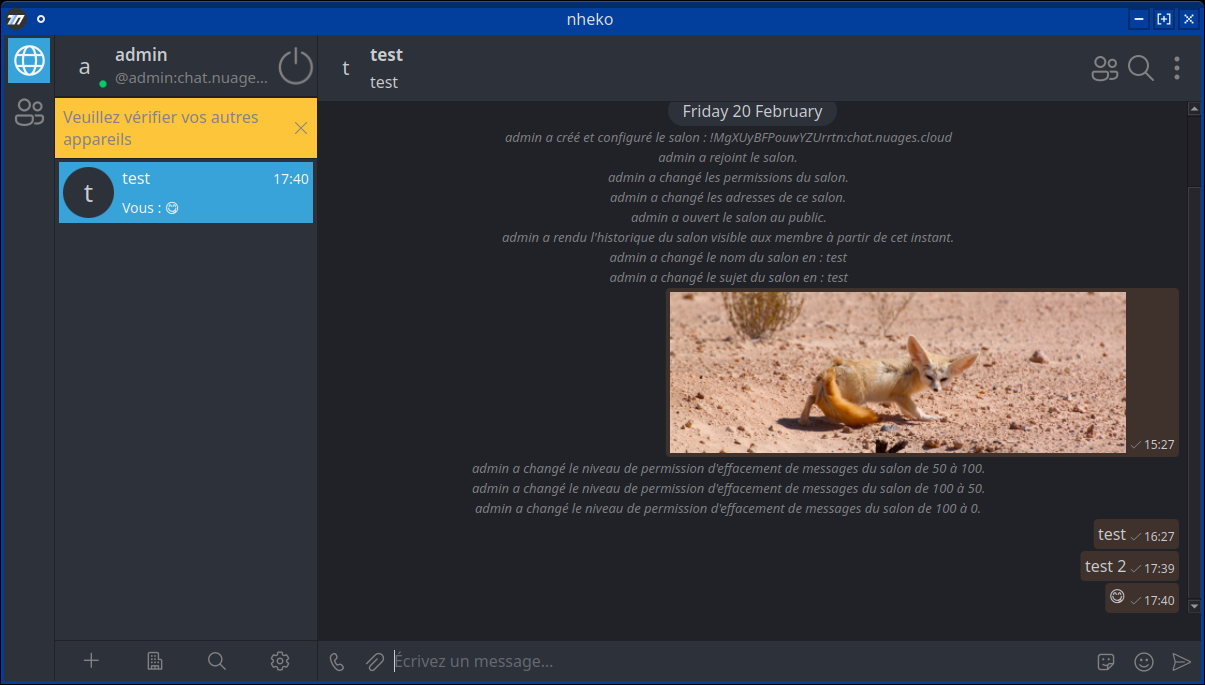Send message with paper plane icon
Image resolution: width=1205 pixels, height=685 pixels.
pyautogui.click(x=1181, y=661)
